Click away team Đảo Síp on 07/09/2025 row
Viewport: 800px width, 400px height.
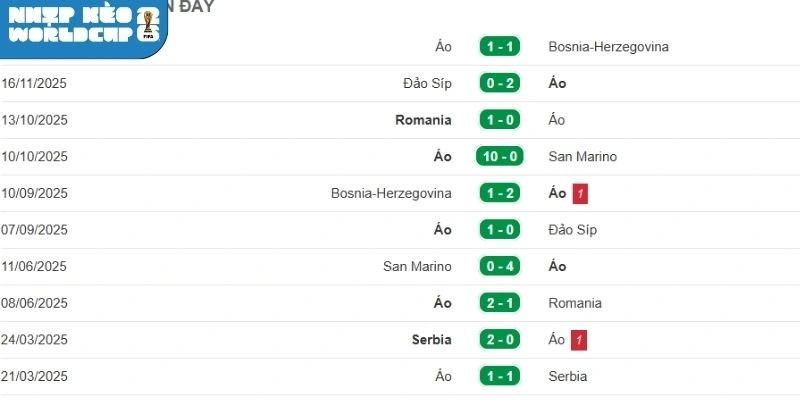[x=572, y=230]
